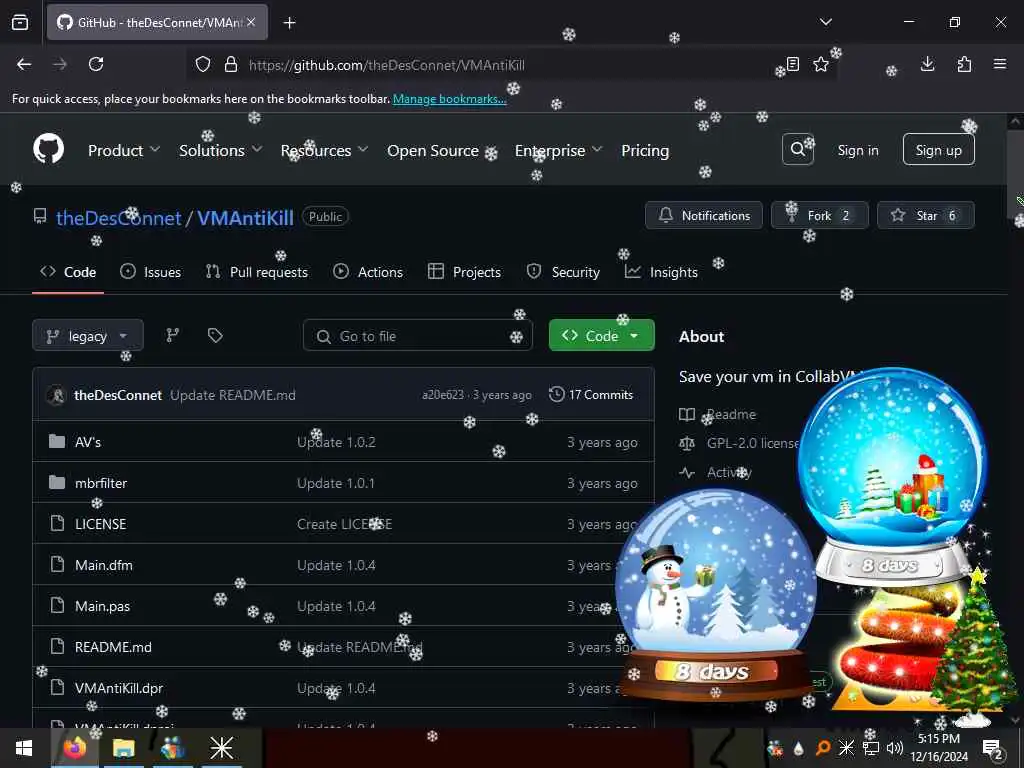
Task: Click the Firefox taskbar icon
Action: tap(75, 748)
